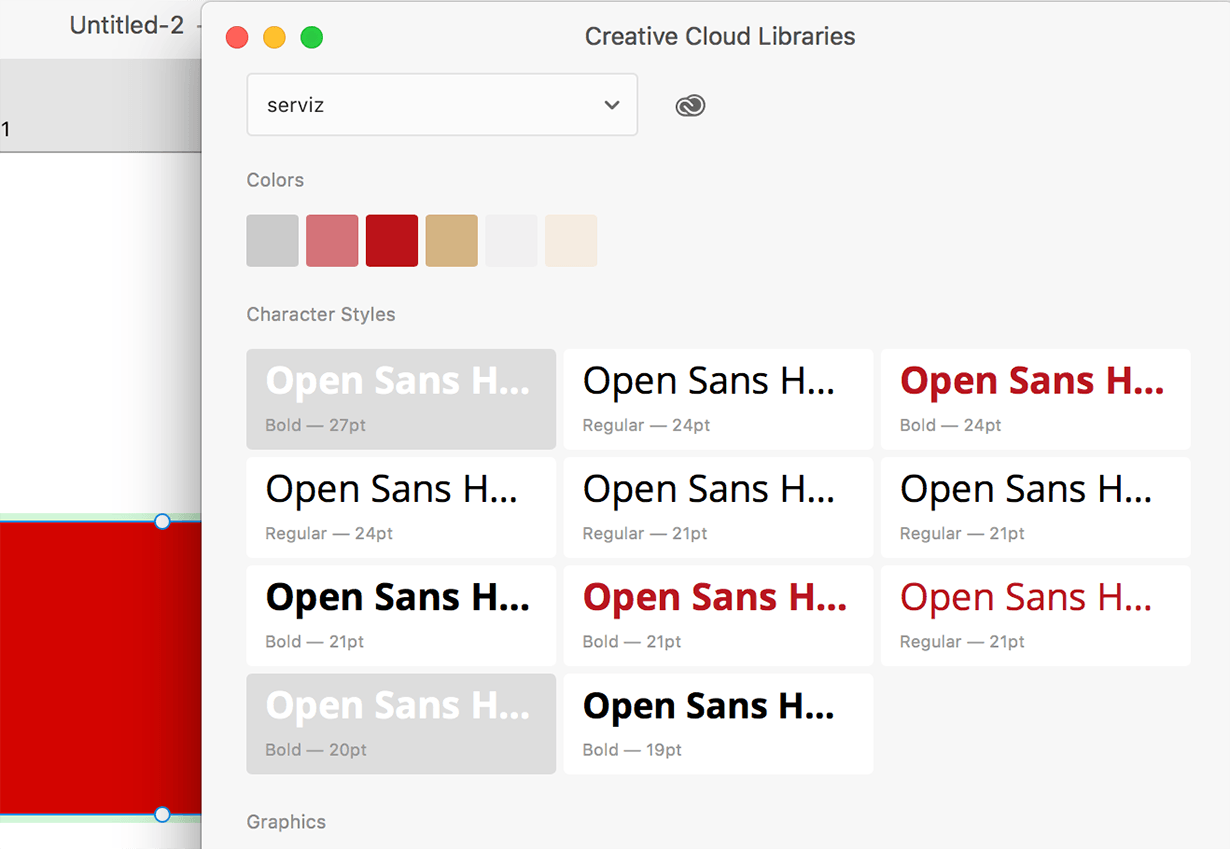Apply the white Bold 20pt character style
1230x849 pixels.
click(401, 724)
